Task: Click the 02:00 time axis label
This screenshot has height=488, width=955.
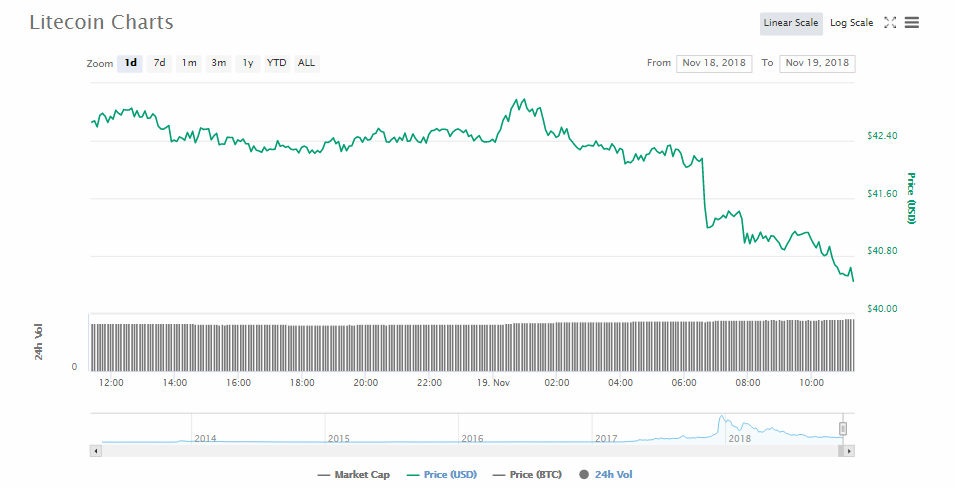Action: coord(557,383)
